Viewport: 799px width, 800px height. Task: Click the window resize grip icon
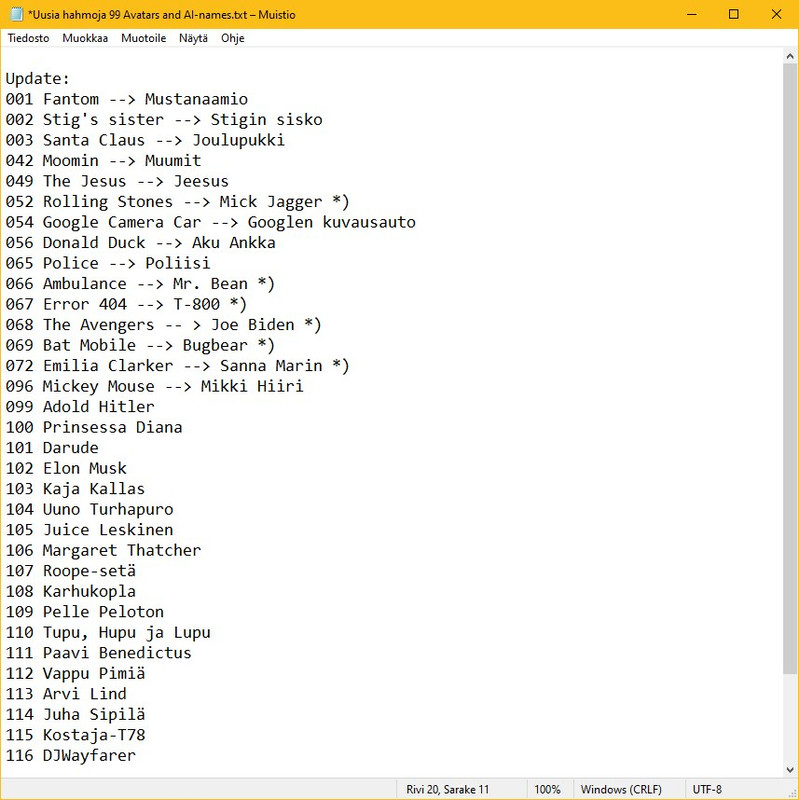(x=792, y=793)
